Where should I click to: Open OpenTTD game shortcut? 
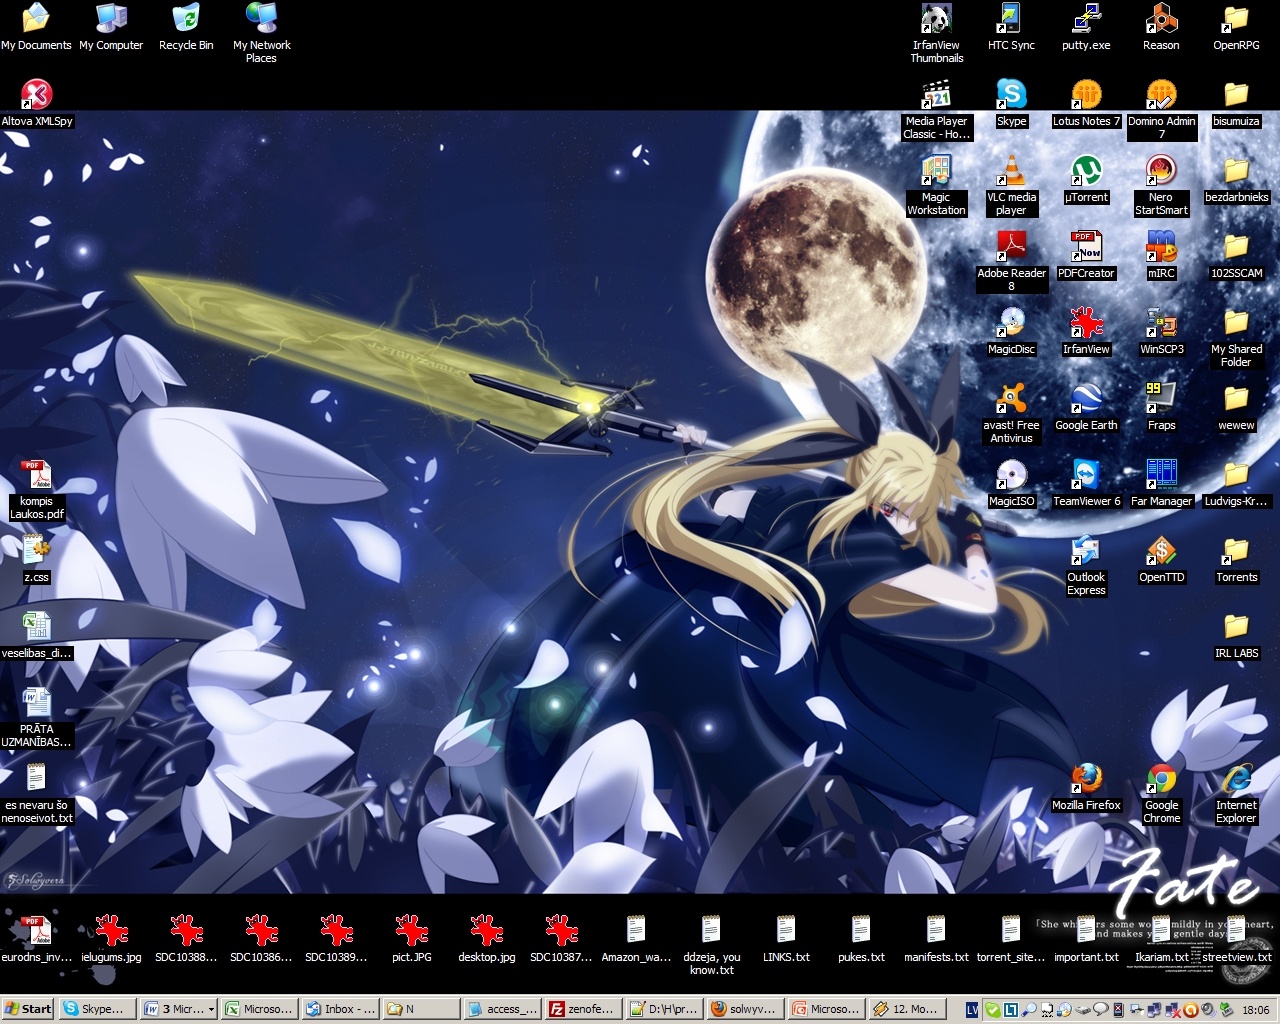(x=1161, y=559)
